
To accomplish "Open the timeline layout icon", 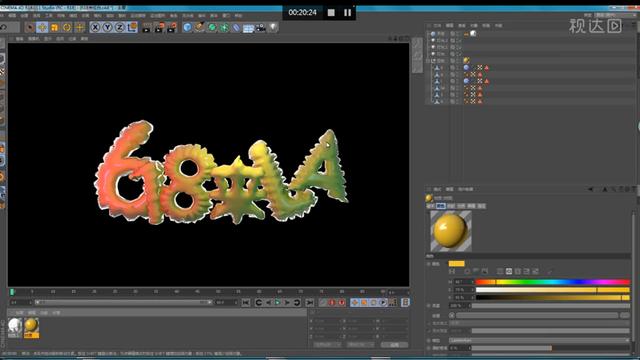I will tap(405, 302).
